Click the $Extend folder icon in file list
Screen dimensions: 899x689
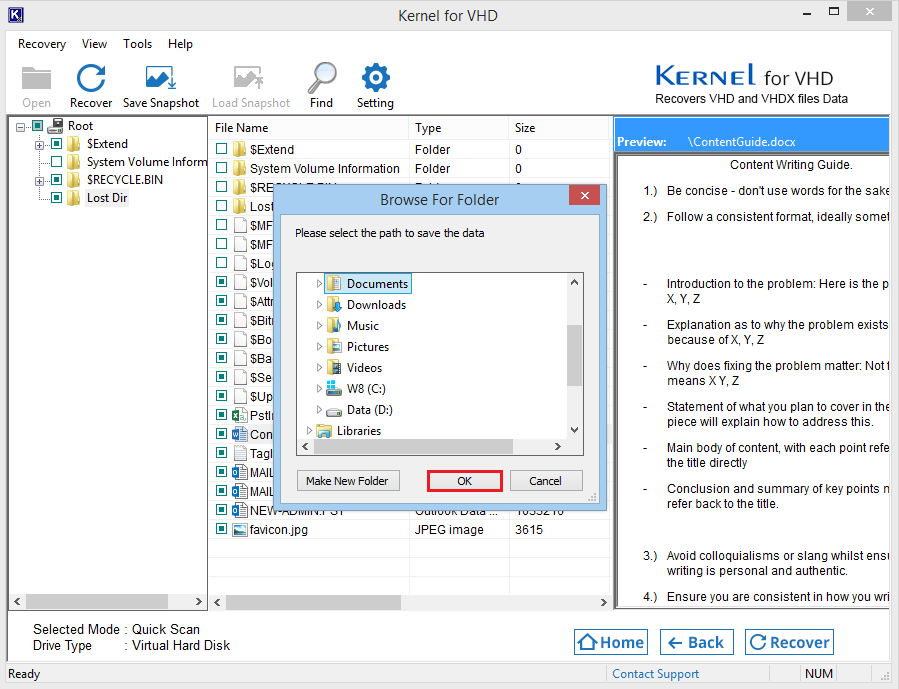[240, 150]
